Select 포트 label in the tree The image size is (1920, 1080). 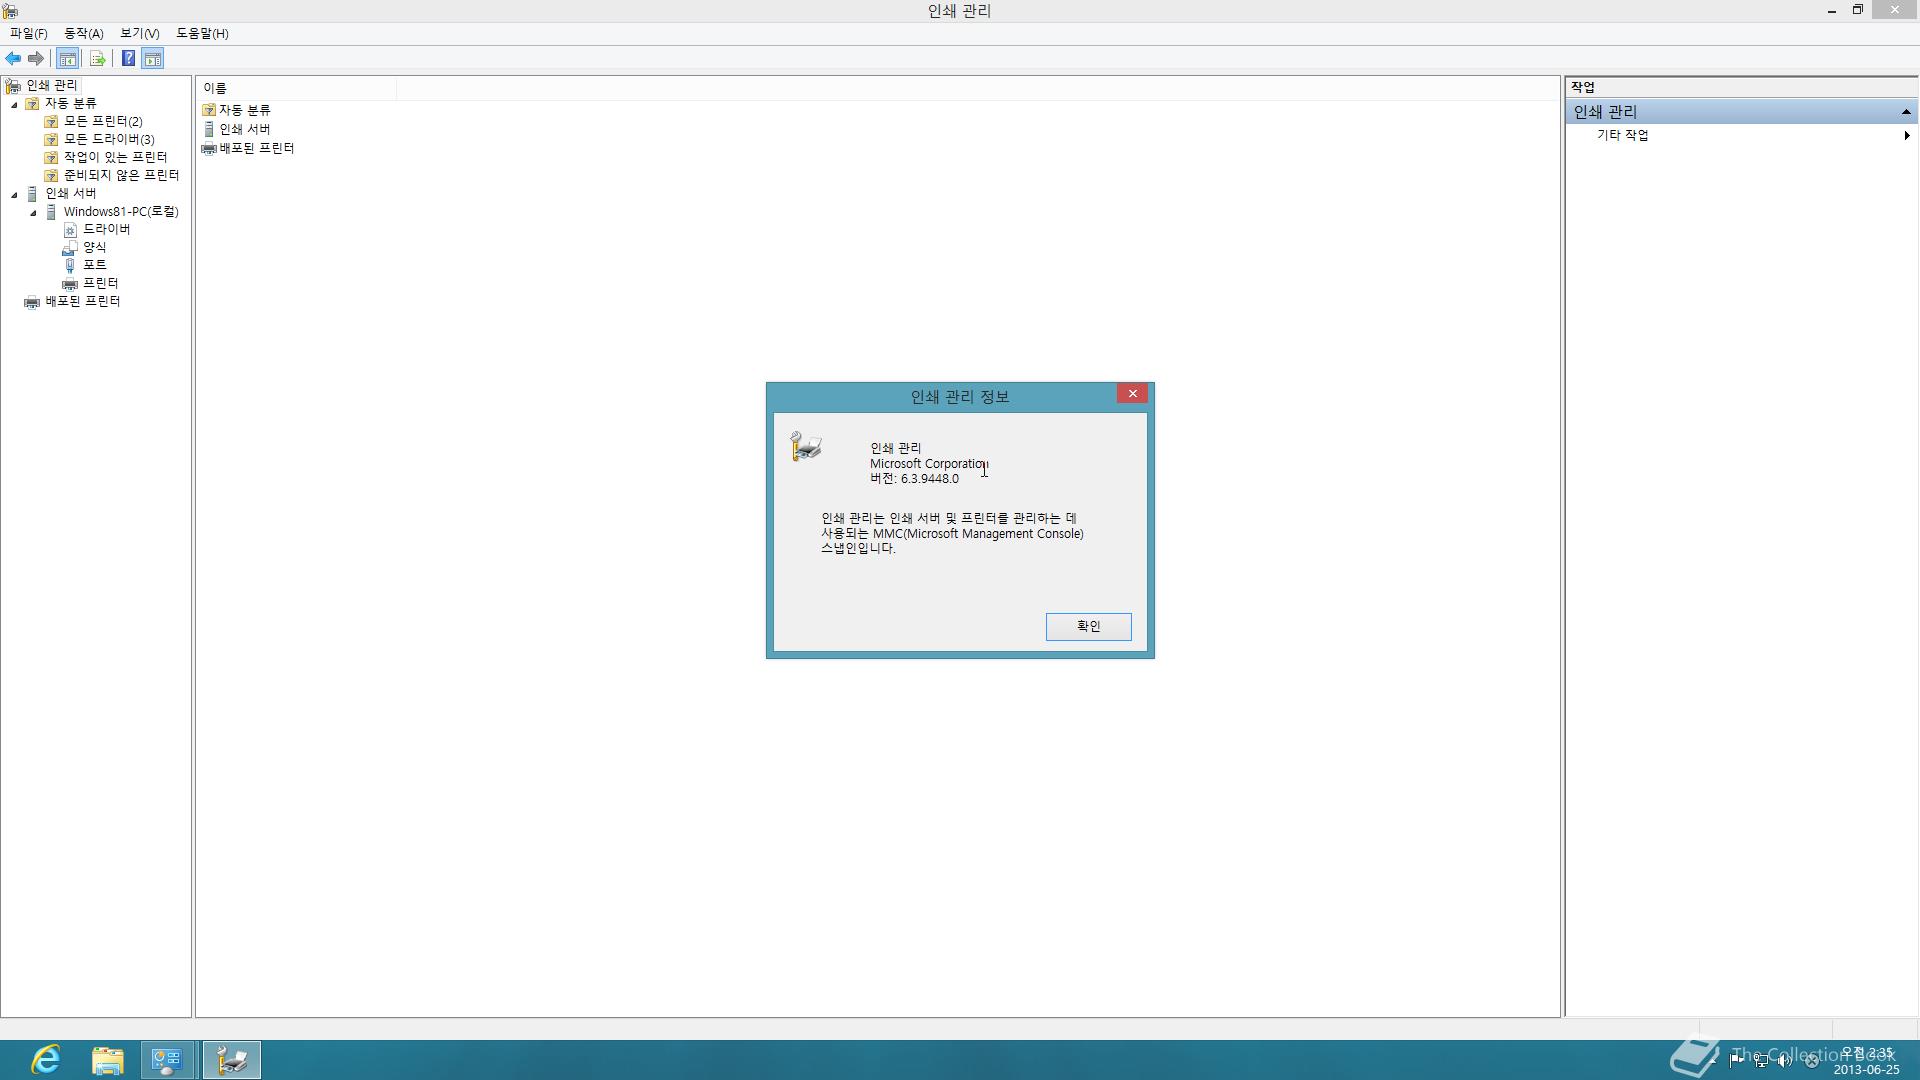coord(94,265)
